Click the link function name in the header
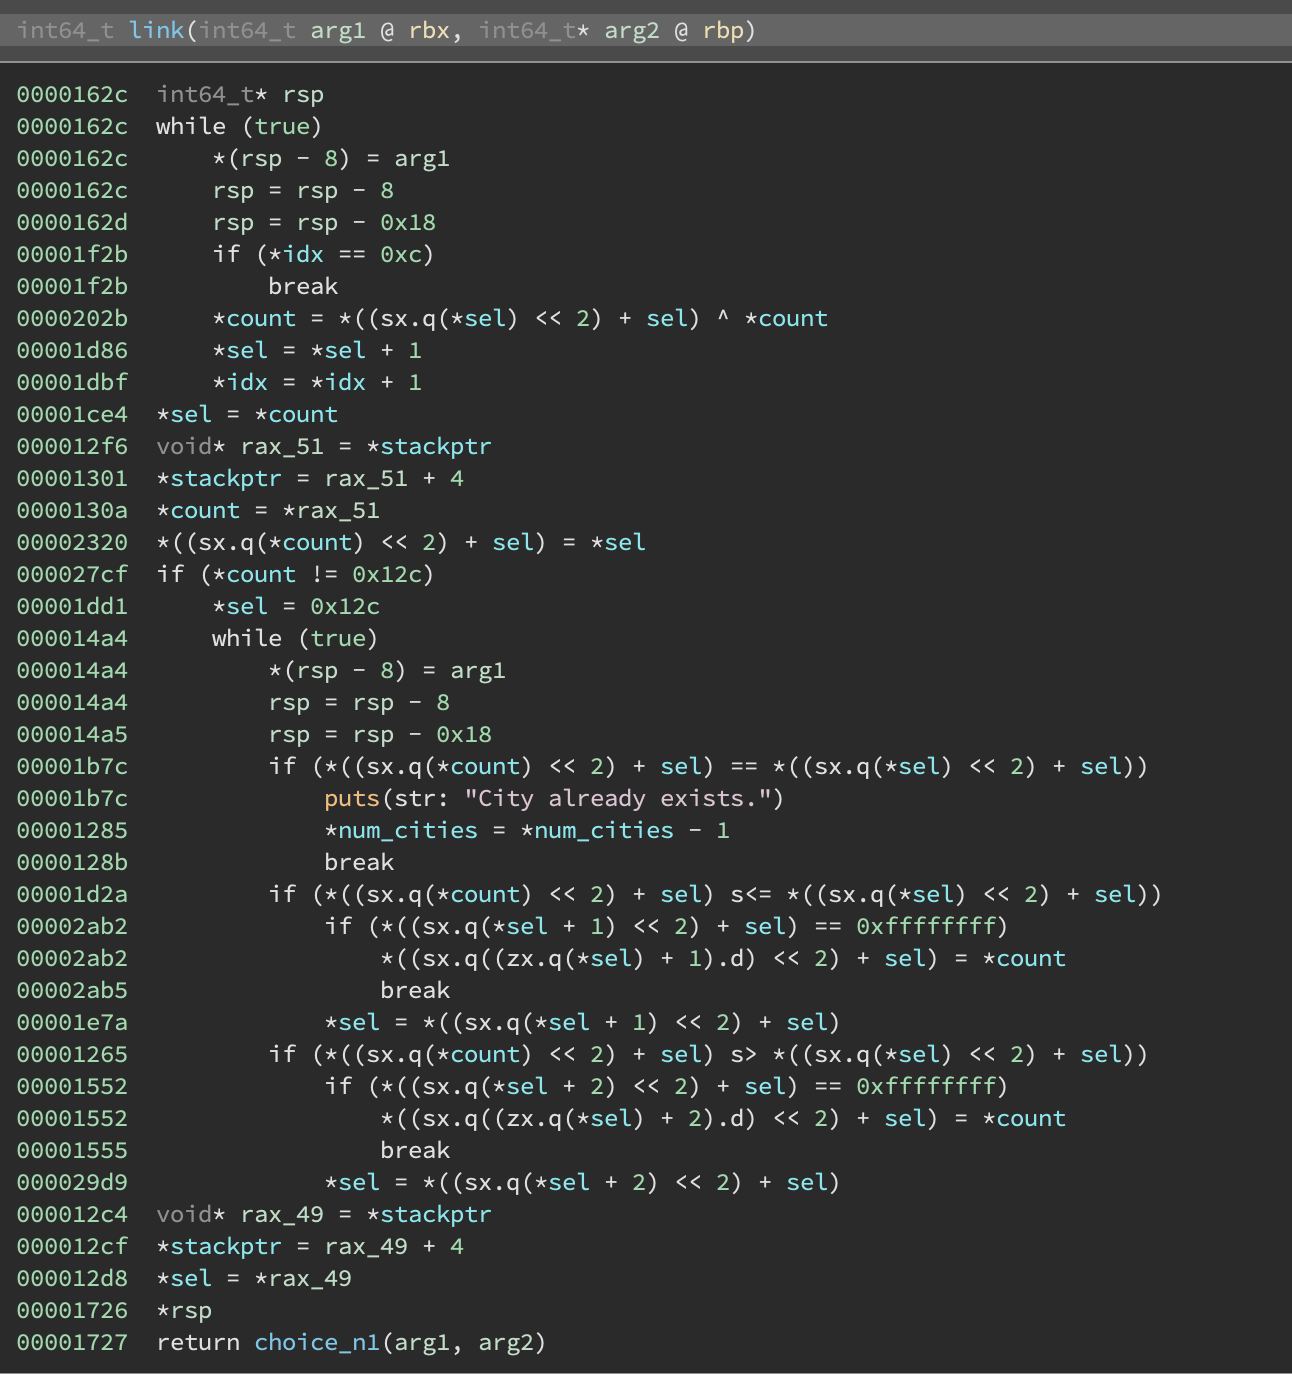This screenshot has width=1292, height=1374. pyautogui.click(x=156, y=30)
